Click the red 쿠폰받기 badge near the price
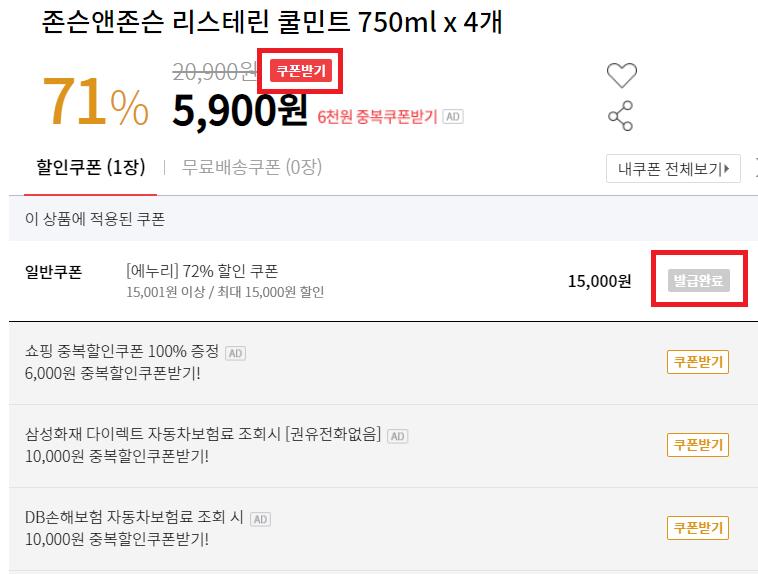 pyautogui.click(x=301, y=71)
